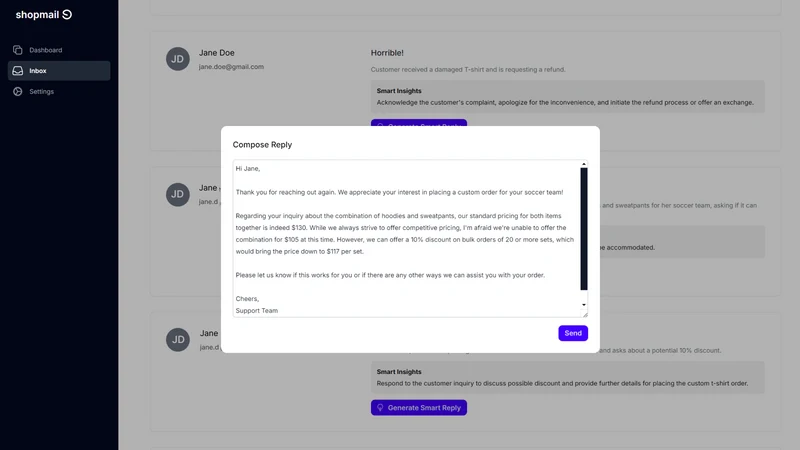Click the refund-process insight text

[565, 103]
